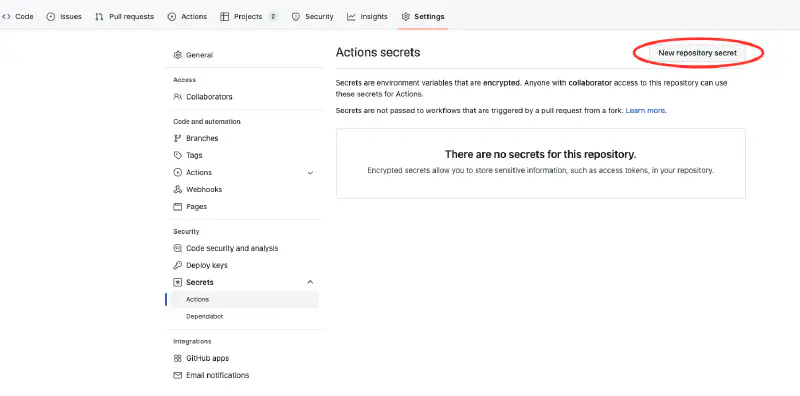Click the Secrets asterisk icon
This screenshot has height=396, width=800.
point(178,282)
